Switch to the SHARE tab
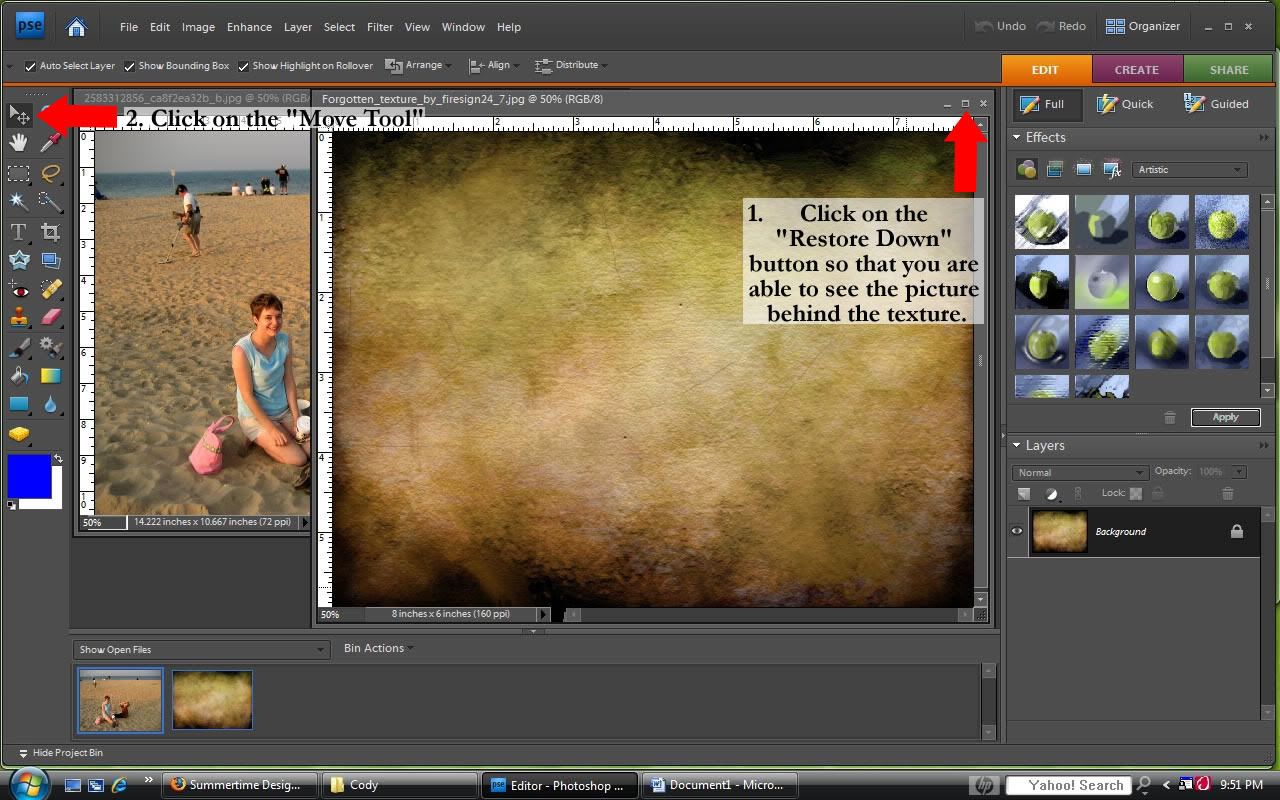1280x800 pixels. [x=1229, y=70]
